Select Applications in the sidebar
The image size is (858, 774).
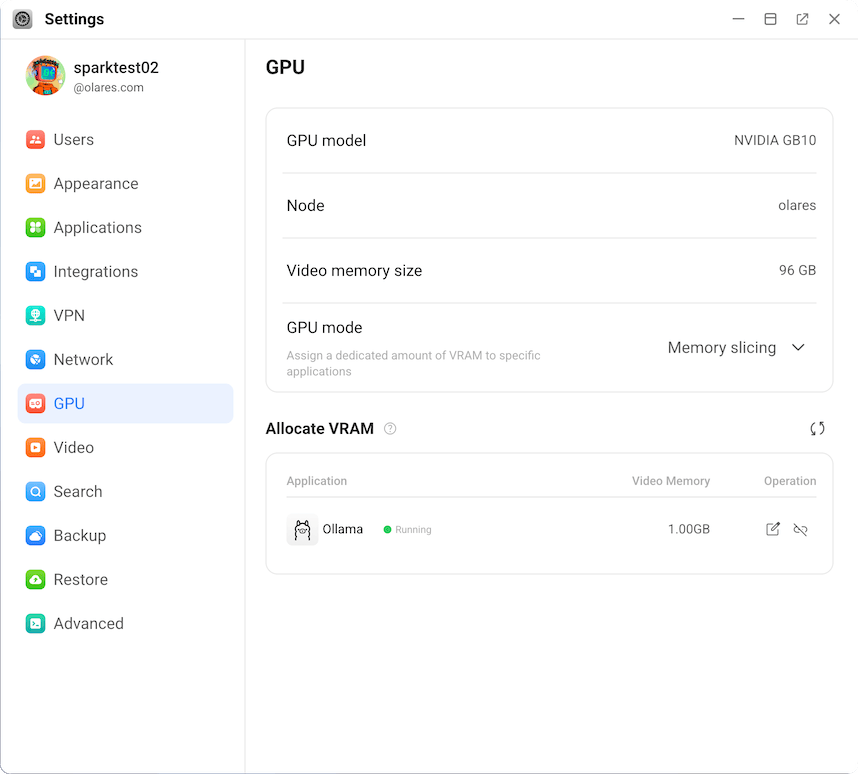point(97,228)
